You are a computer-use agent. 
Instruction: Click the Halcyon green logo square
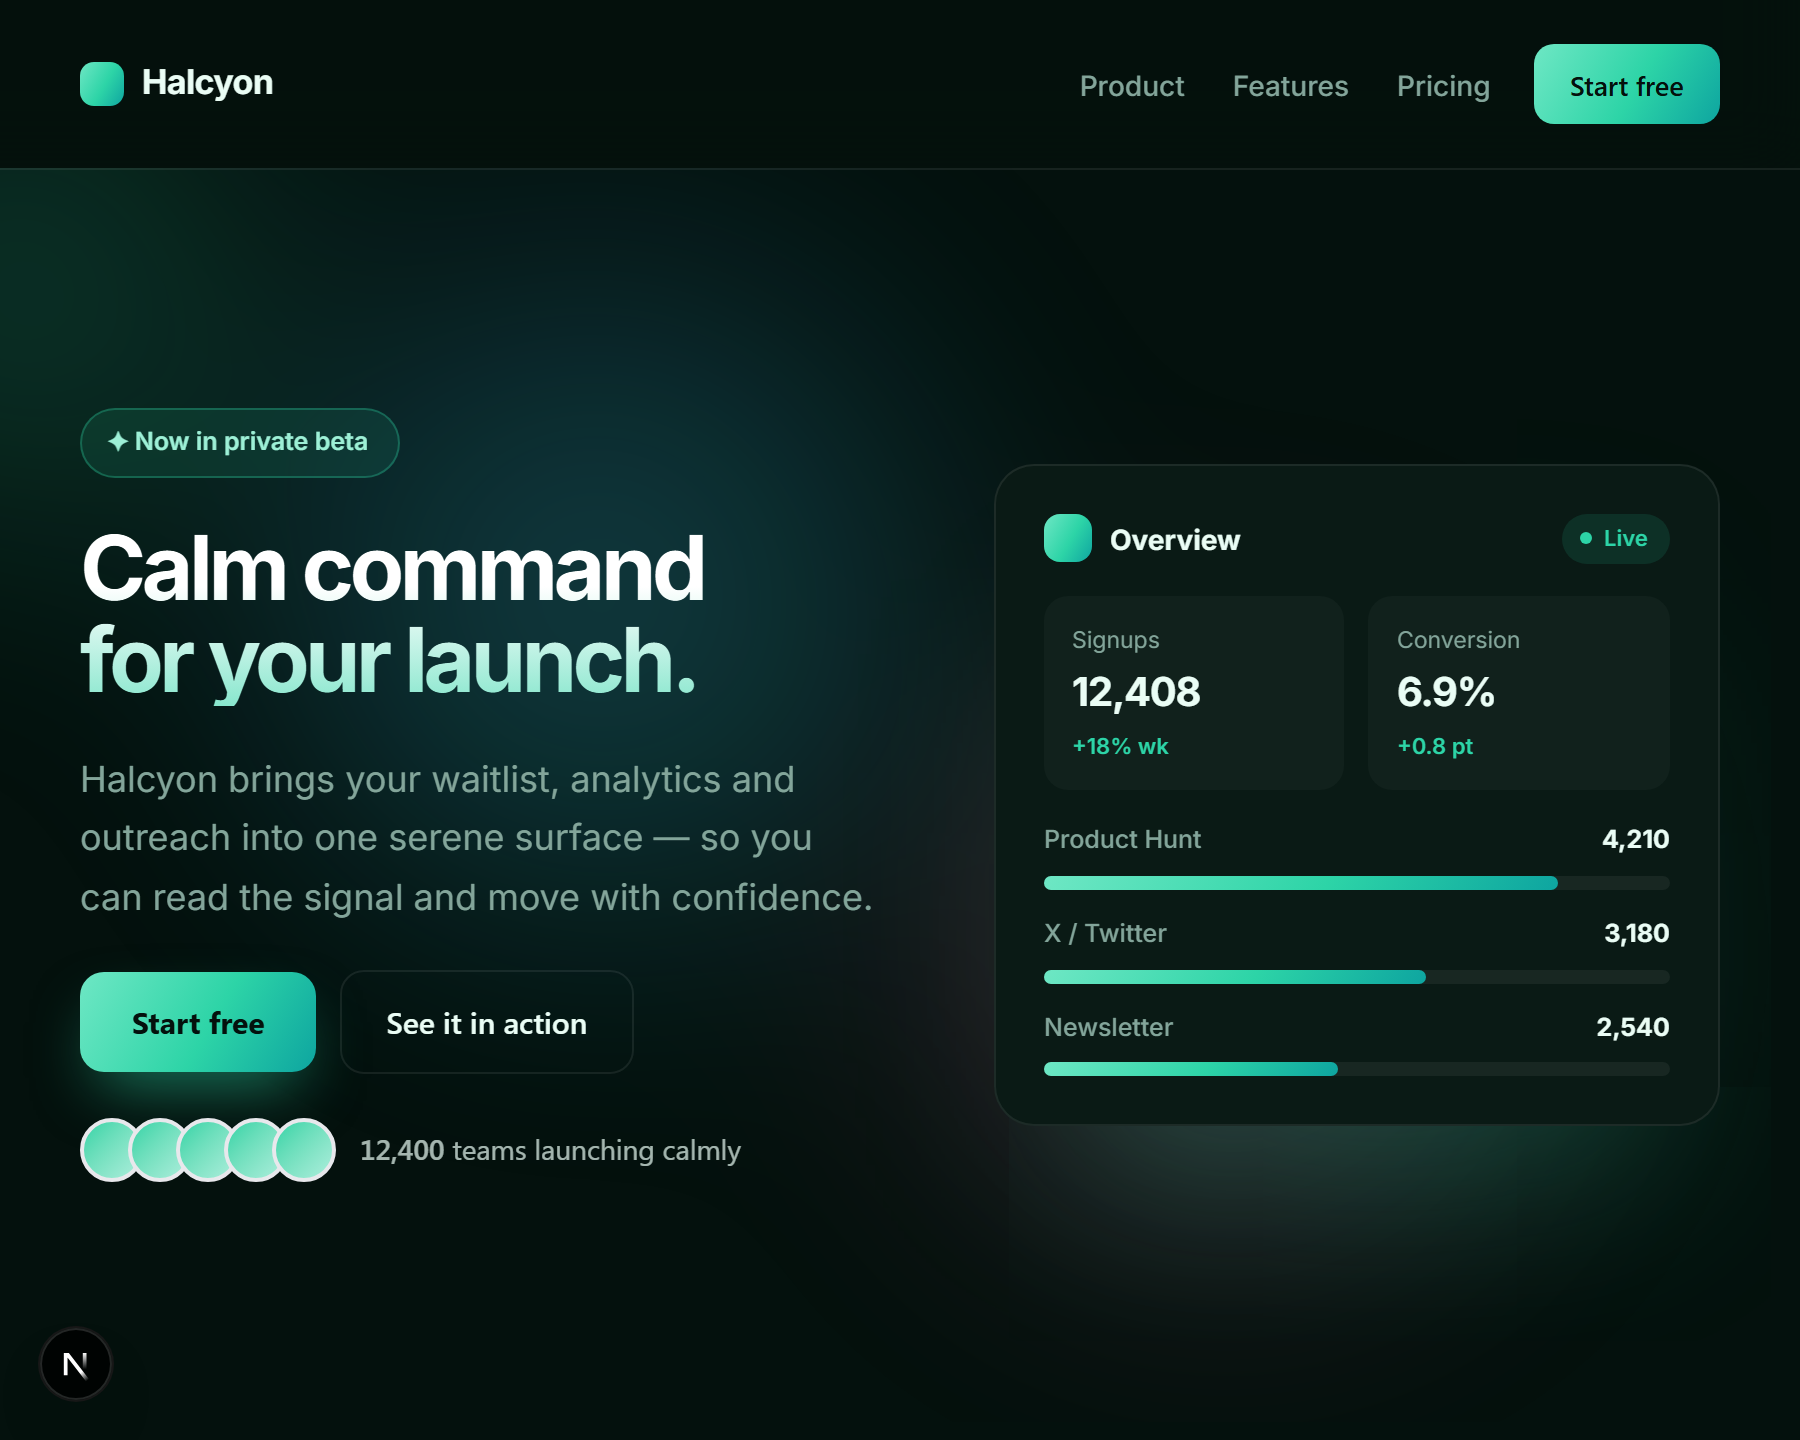(x=102, y=84)
